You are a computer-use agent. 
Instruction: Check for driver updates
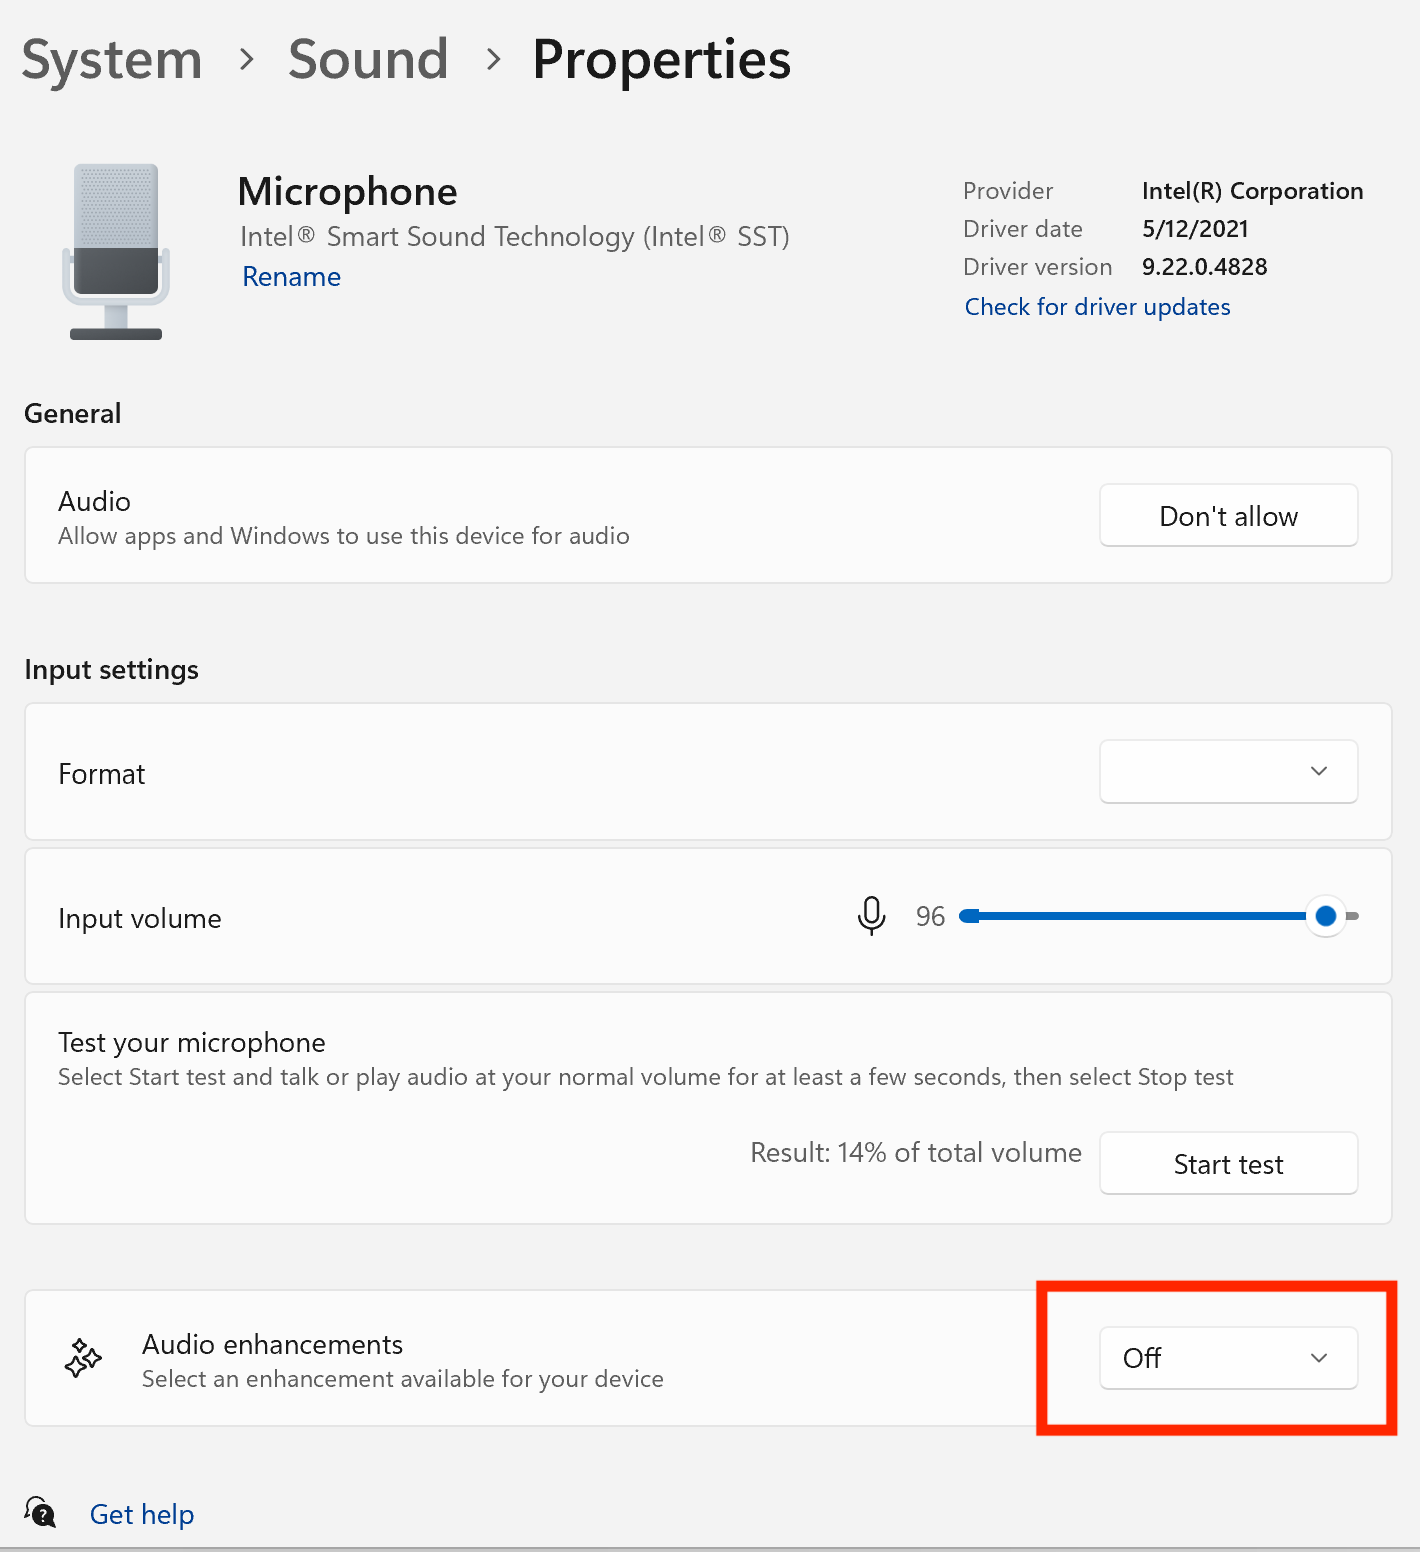(x=1097, y=307)
